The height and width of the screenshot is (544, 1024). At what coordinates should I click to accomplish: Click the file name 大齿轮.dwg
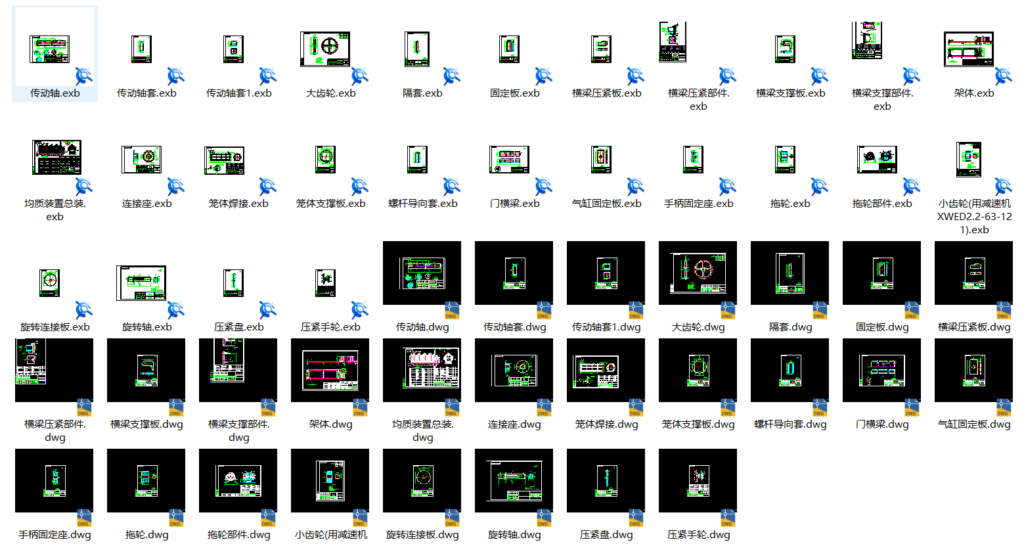coord(698,327)
